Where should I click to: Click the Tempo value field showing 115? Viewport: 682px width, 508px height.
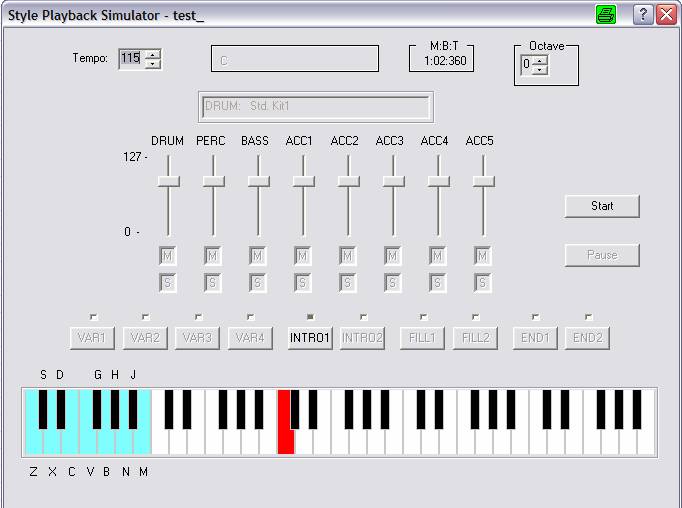click(132, 58)
